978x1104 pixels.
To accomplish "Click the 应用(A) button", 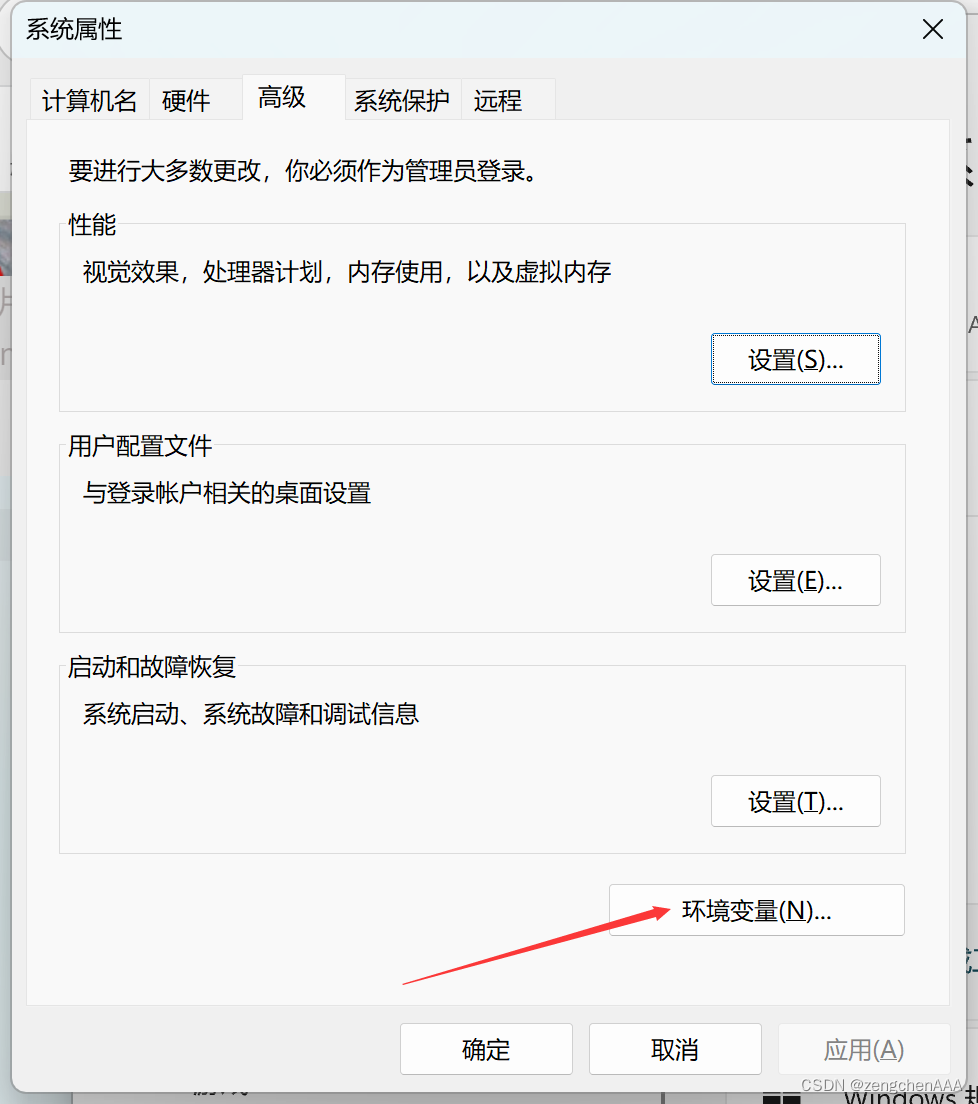I will tap(864, 1049).
